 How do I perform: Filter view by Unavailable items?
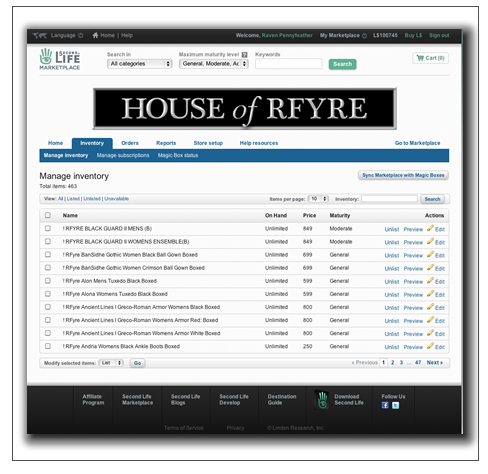[117, 199]
